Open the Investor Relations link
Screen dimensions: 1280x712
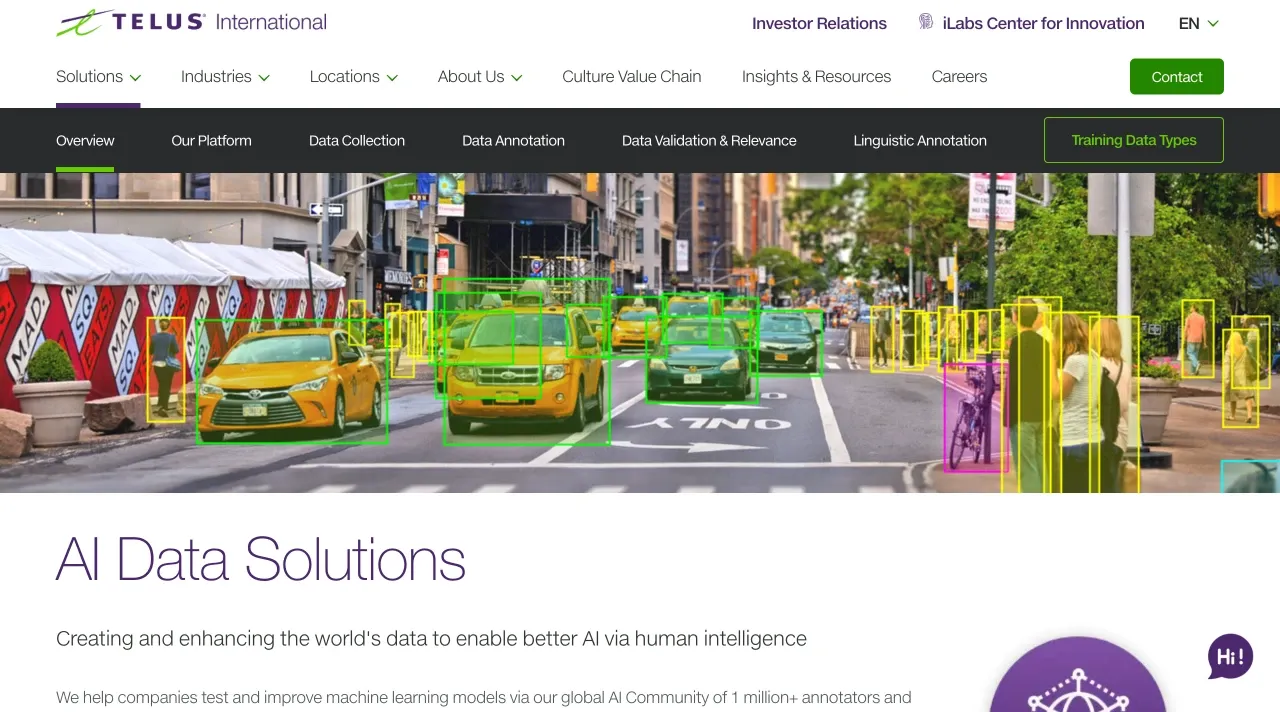point(819,23)
